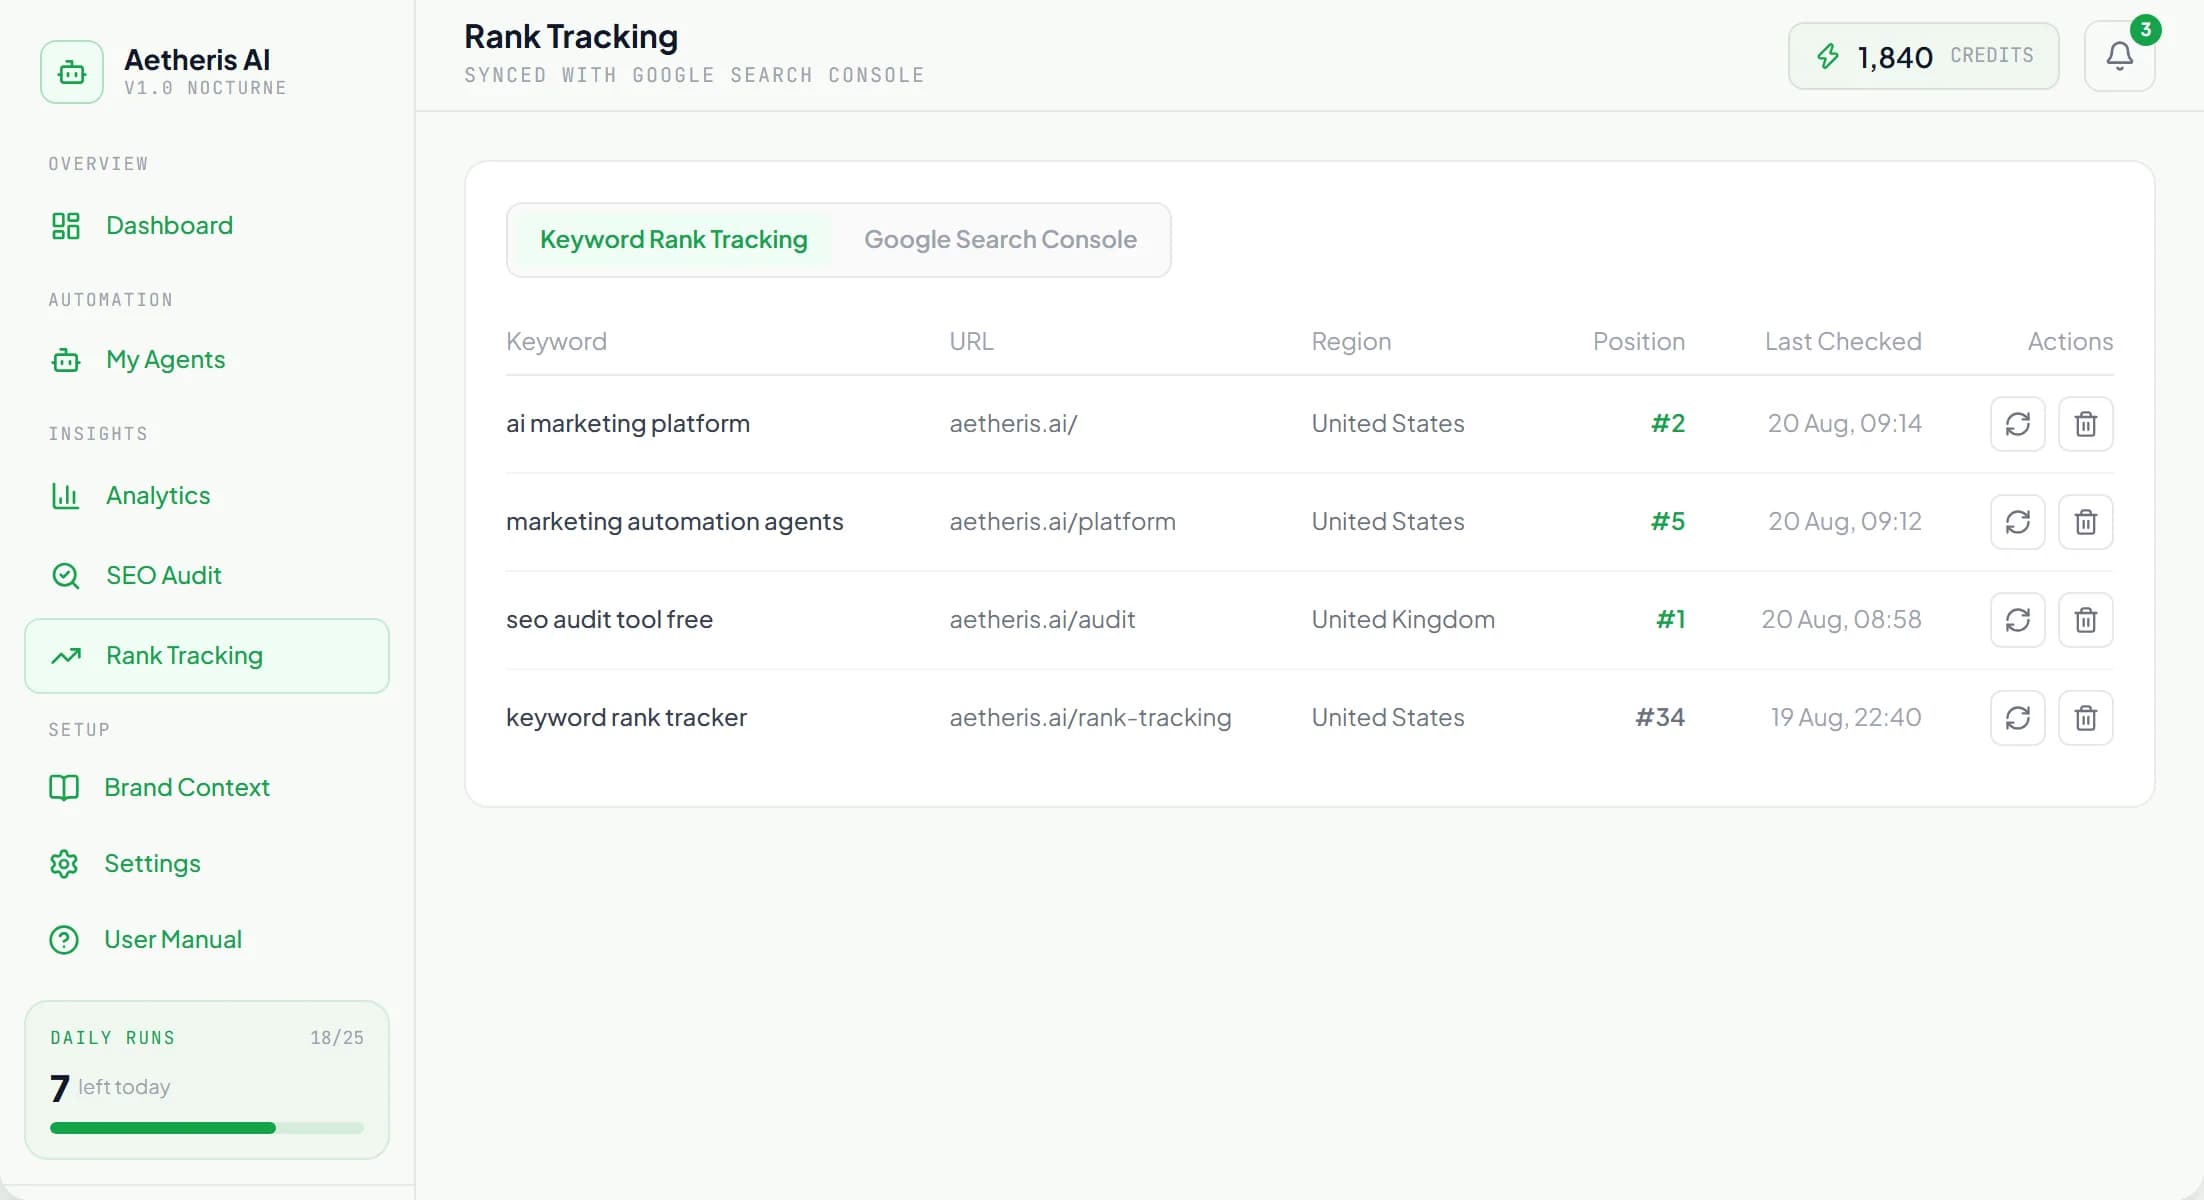Screen dimensions: 2204x1200
Task: Select Rank Tracking in the sidebar
Action: (207, 656)
